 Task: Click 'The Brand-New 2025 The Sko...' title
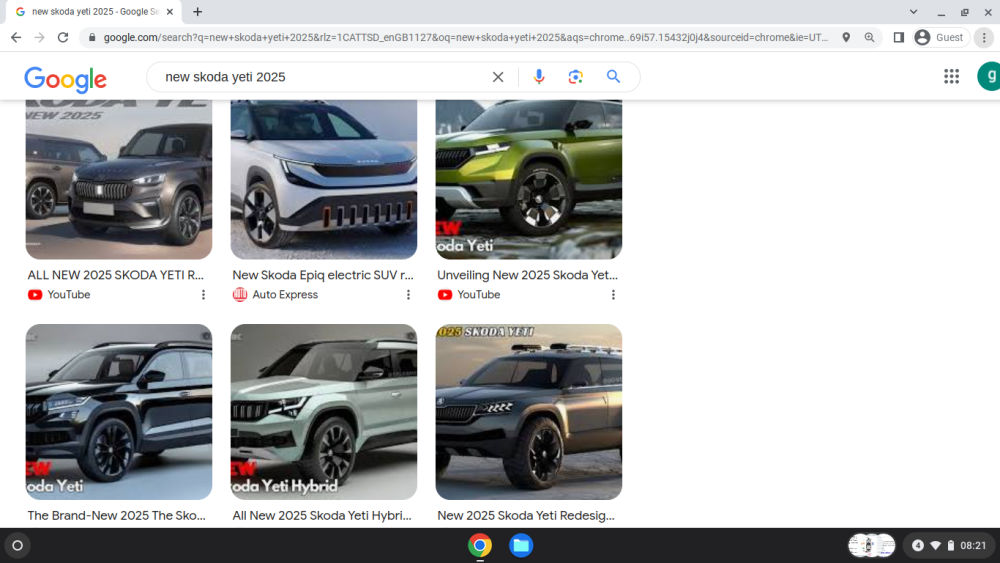(x=117, y=515)
